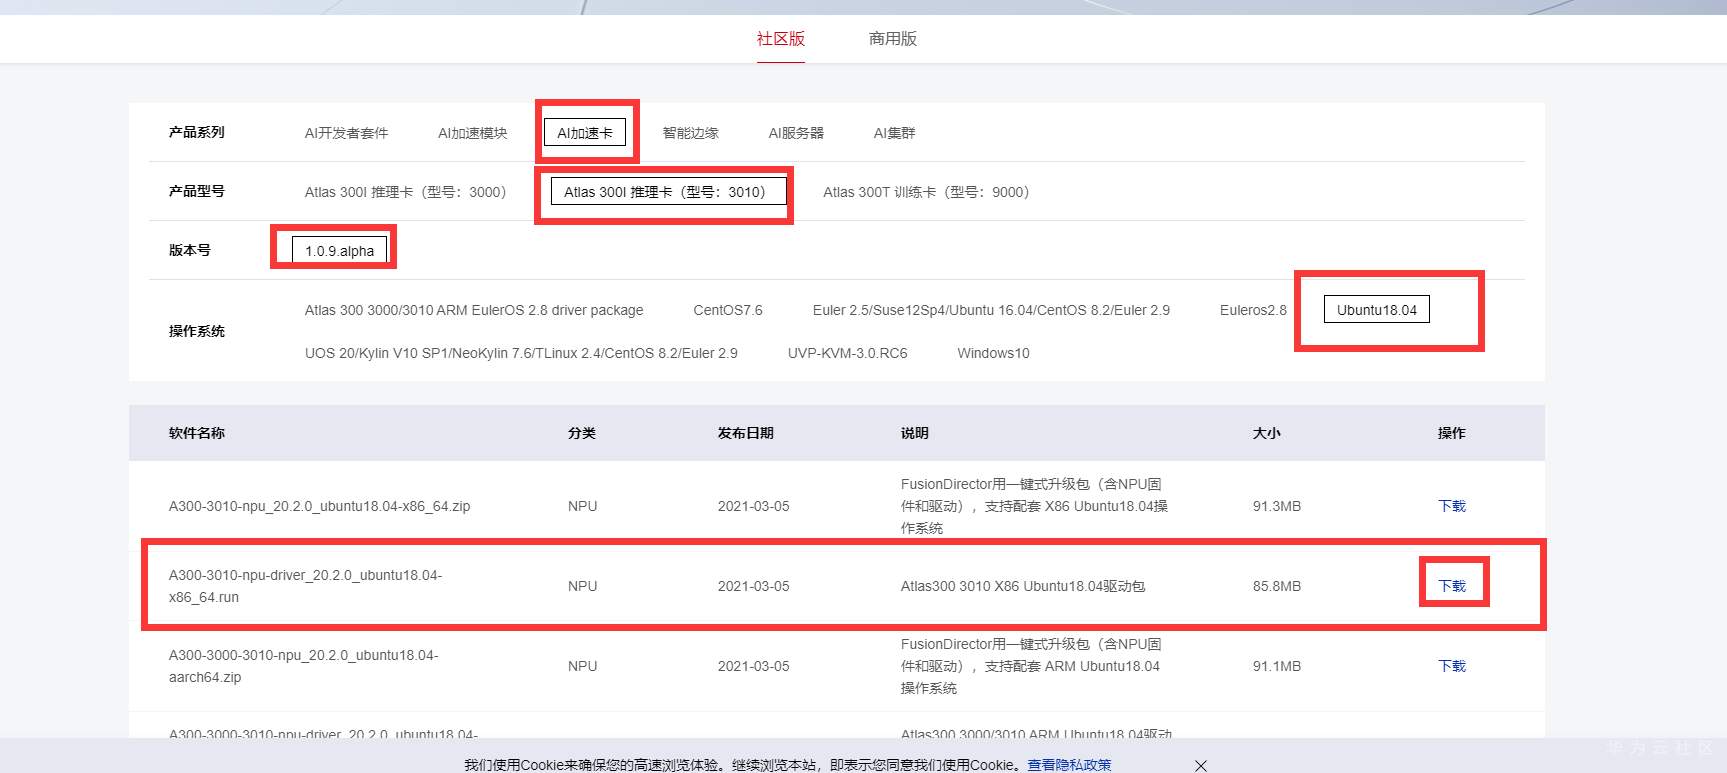Select AI集群 product series

(x=894, y=133)
